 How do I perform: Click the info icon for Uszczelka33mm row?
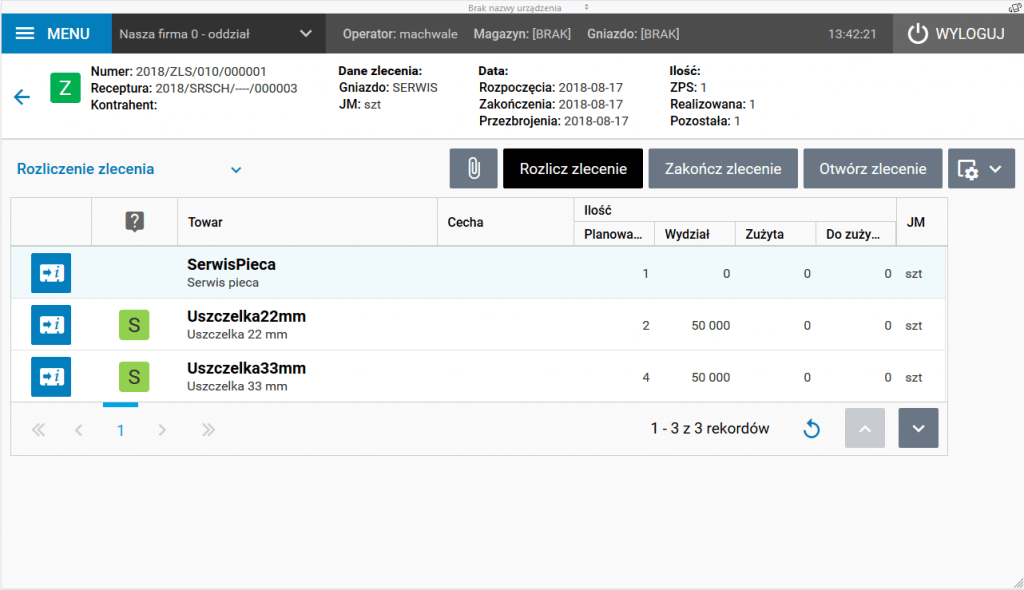(51, 377)
